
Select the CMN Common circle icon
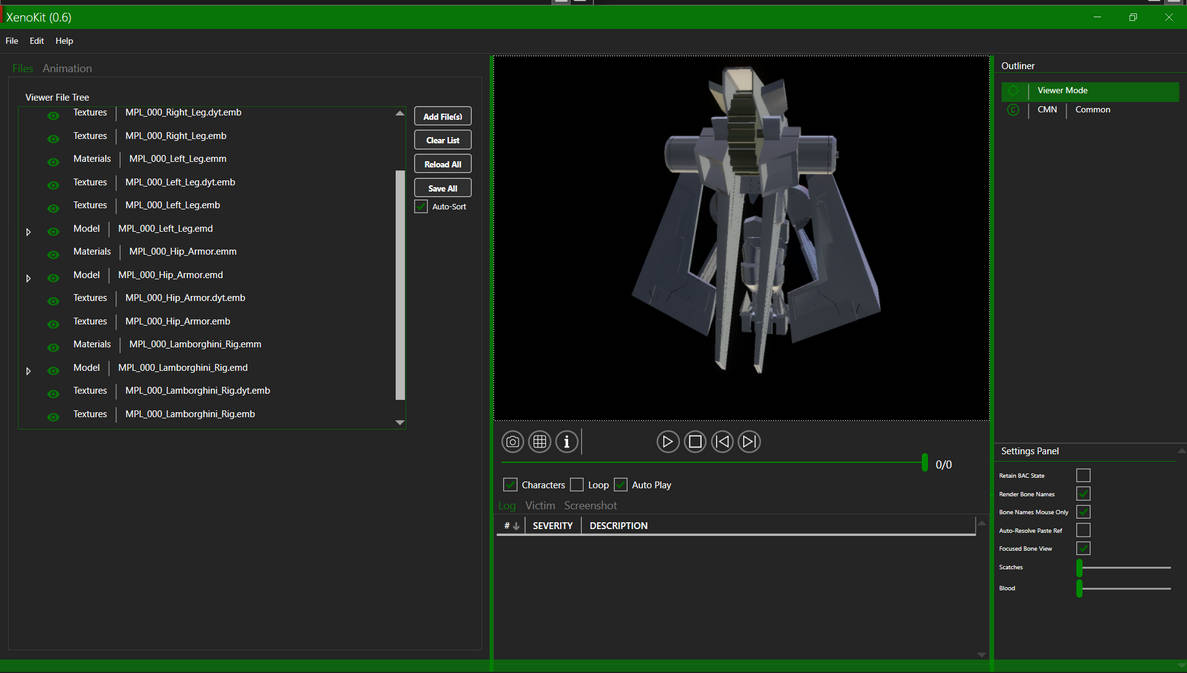pyautogui.click(x=1013, y=110)
